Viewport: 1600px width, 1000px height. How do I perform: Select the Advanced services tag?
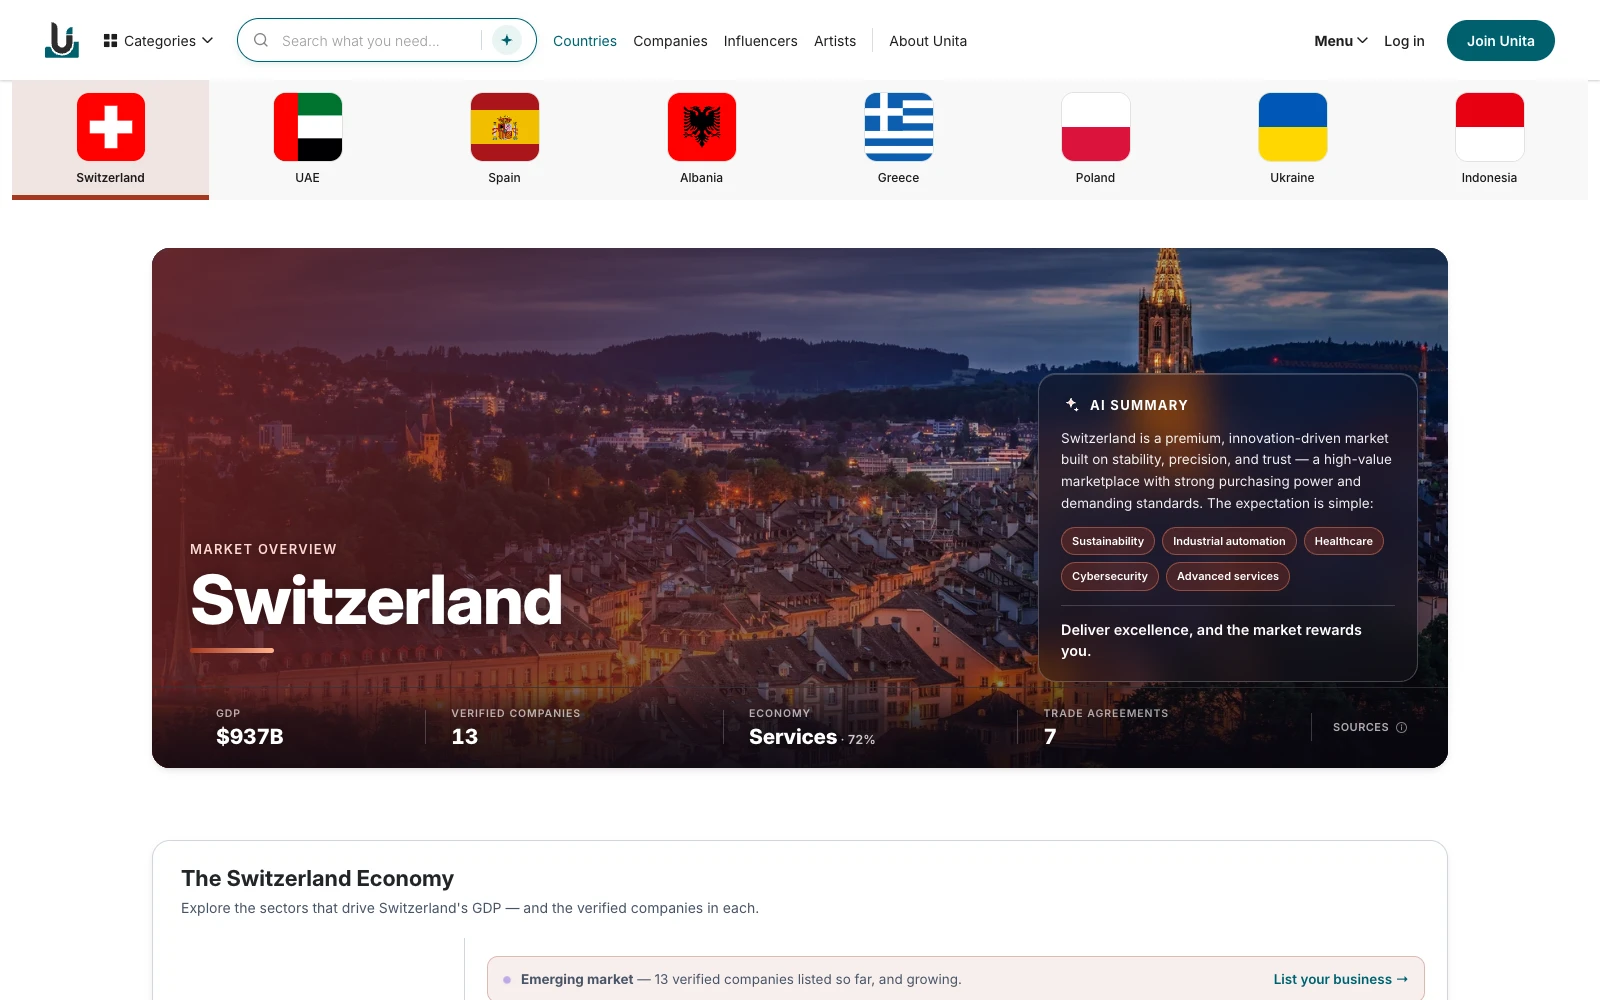[1228, 576]
